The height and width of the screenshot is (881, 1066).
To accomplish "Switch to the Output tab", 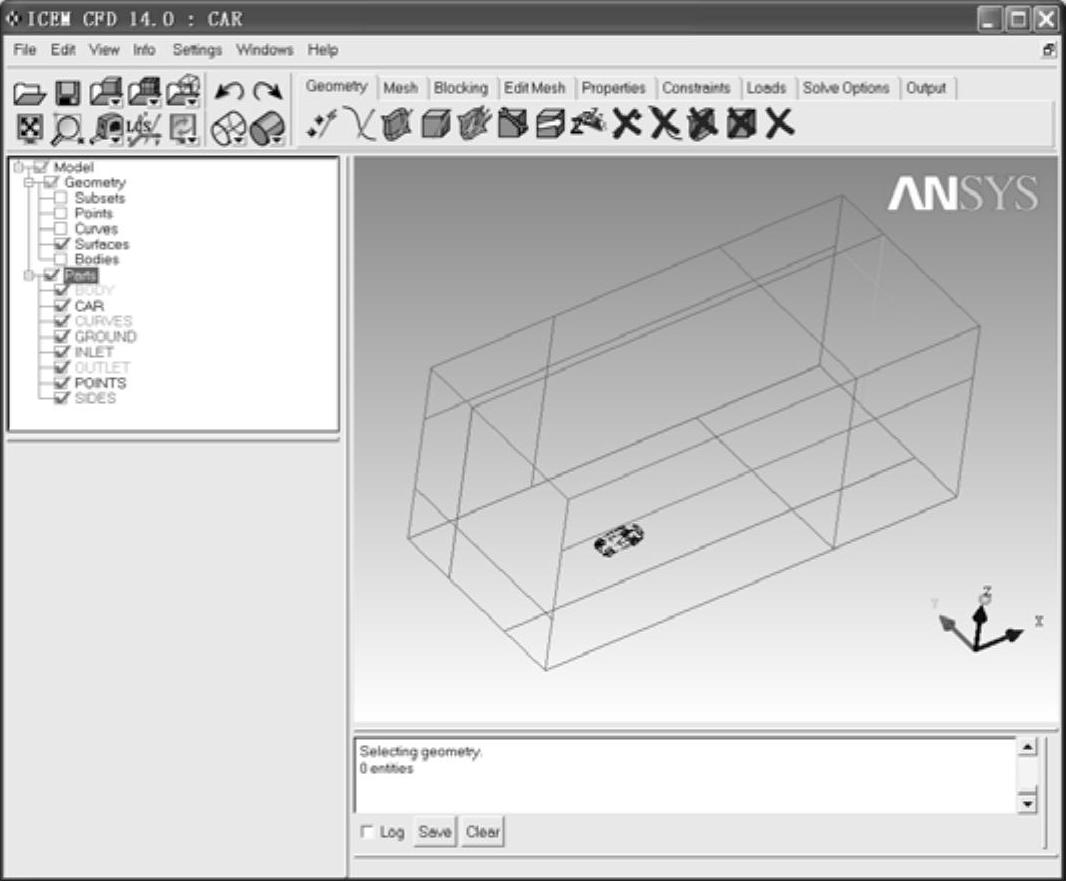I will coord(926,88).
